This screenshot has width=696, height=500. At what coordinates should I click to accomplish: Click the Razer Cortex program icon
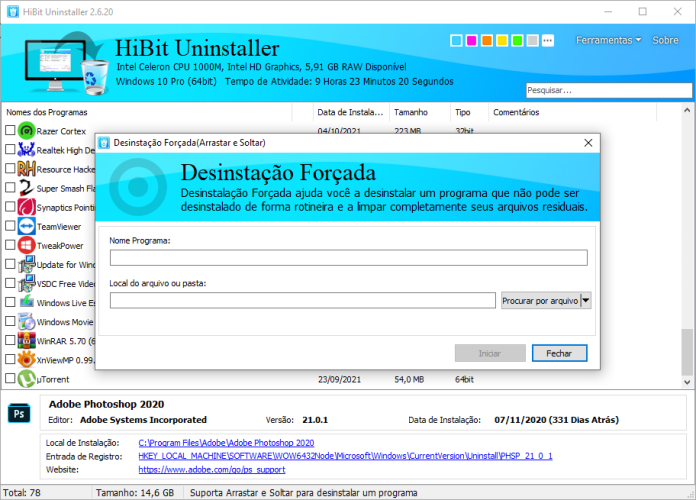tap(27, 131)
